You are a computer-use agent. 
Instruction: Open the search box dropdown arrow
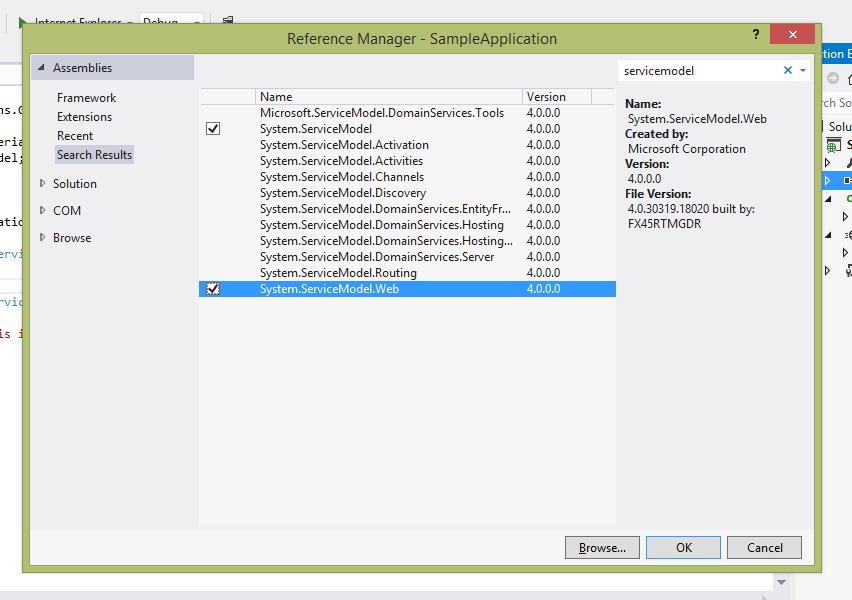[x=803, y=71]
